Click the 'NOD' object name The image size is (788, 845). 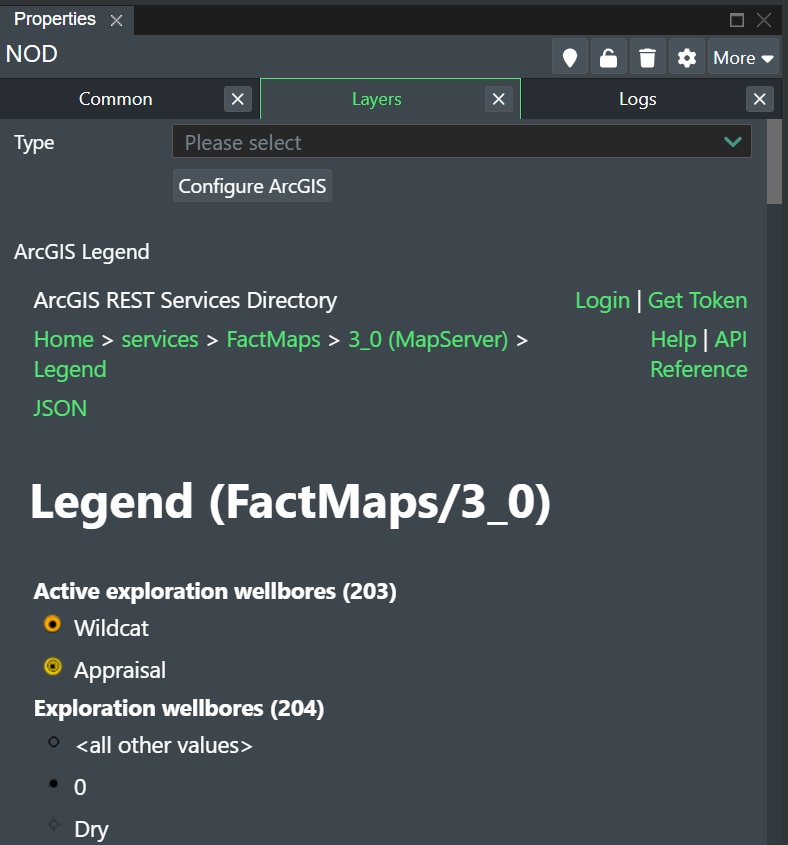pos(31,54)
